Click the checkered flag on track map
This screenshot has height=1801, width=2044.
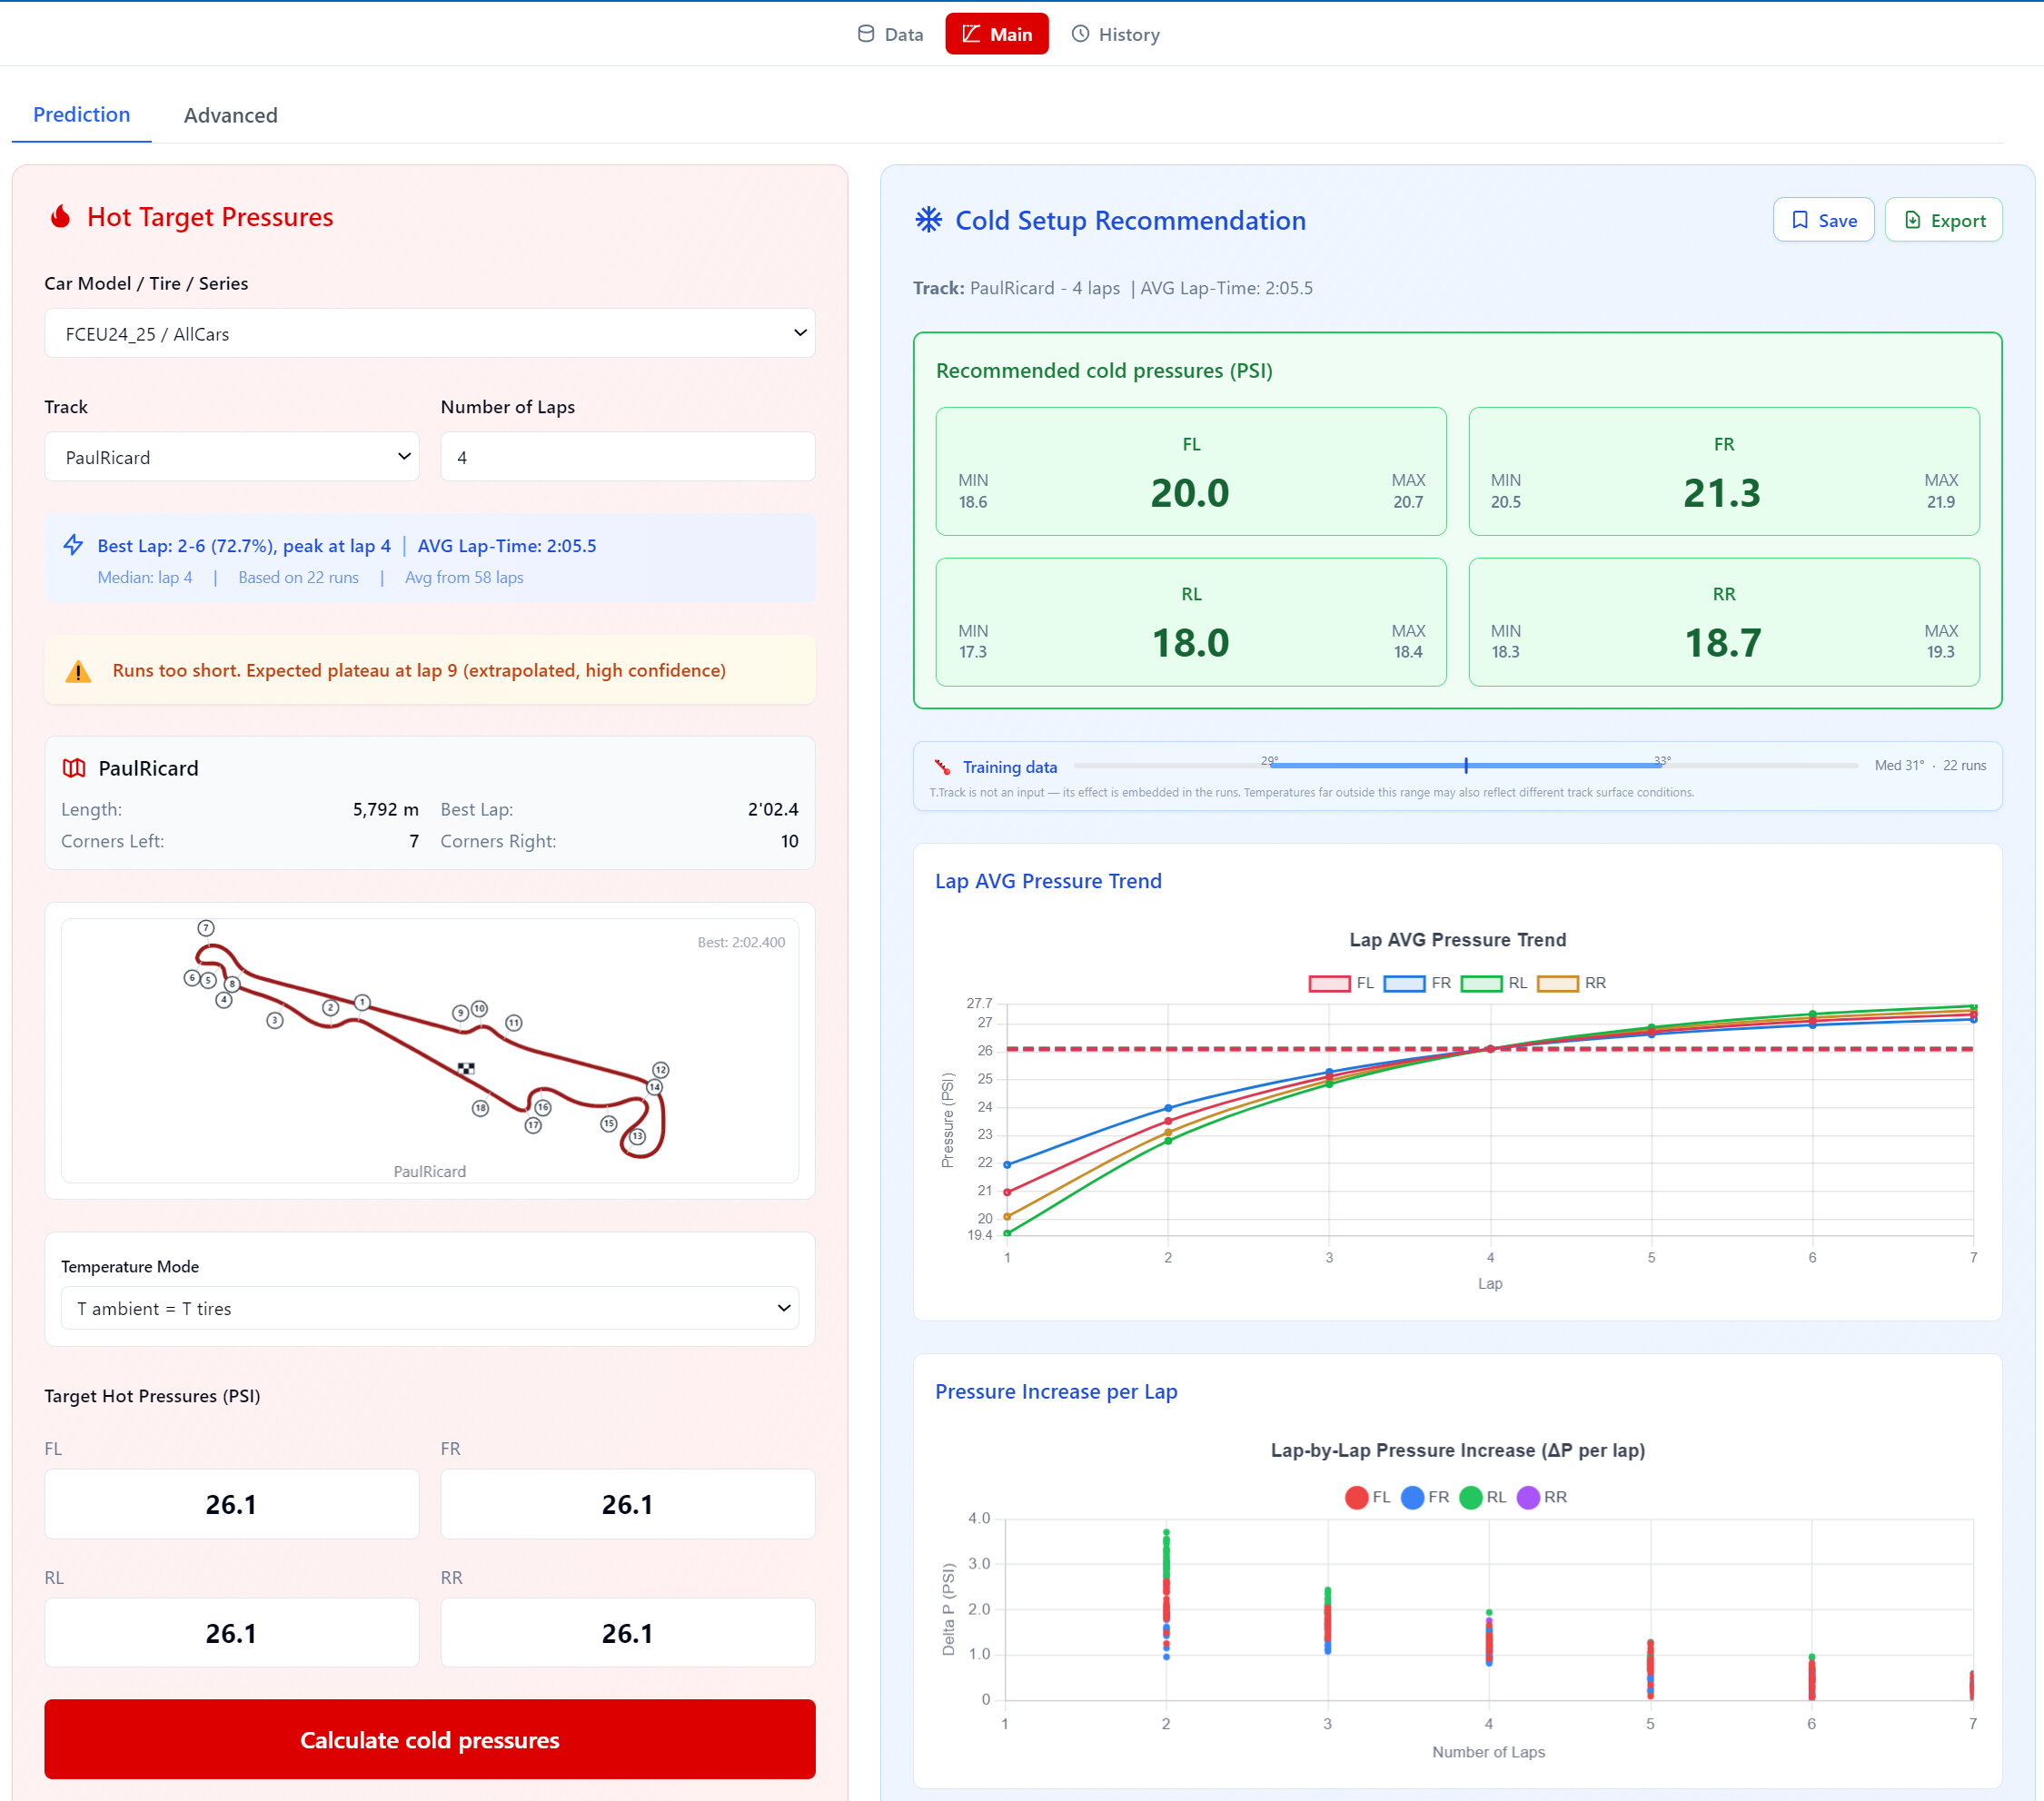tap(466, 1068)
